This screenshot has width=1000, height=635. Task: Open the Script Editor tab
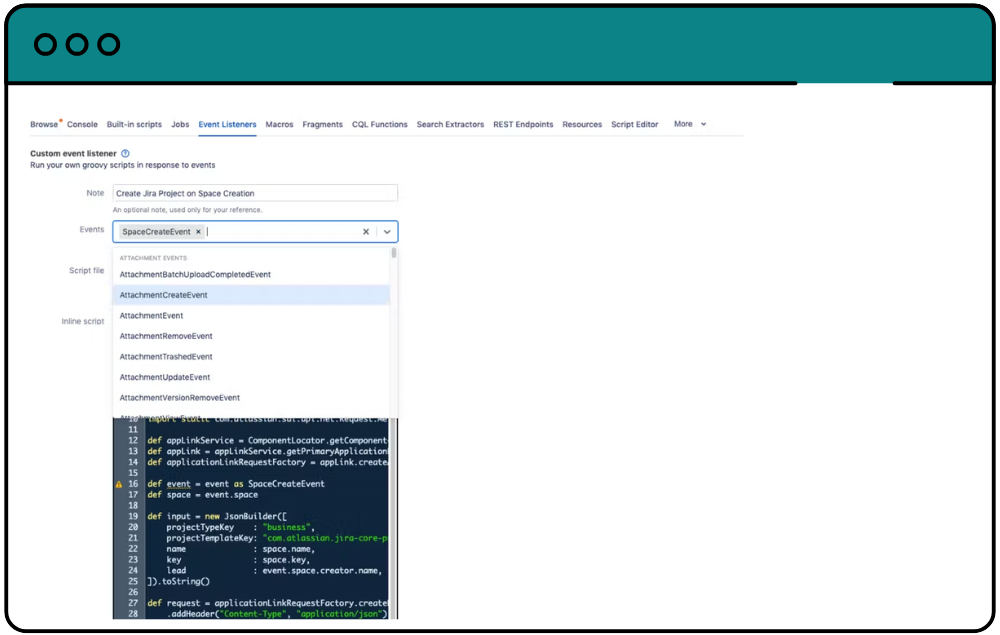(x=635, y=124)
